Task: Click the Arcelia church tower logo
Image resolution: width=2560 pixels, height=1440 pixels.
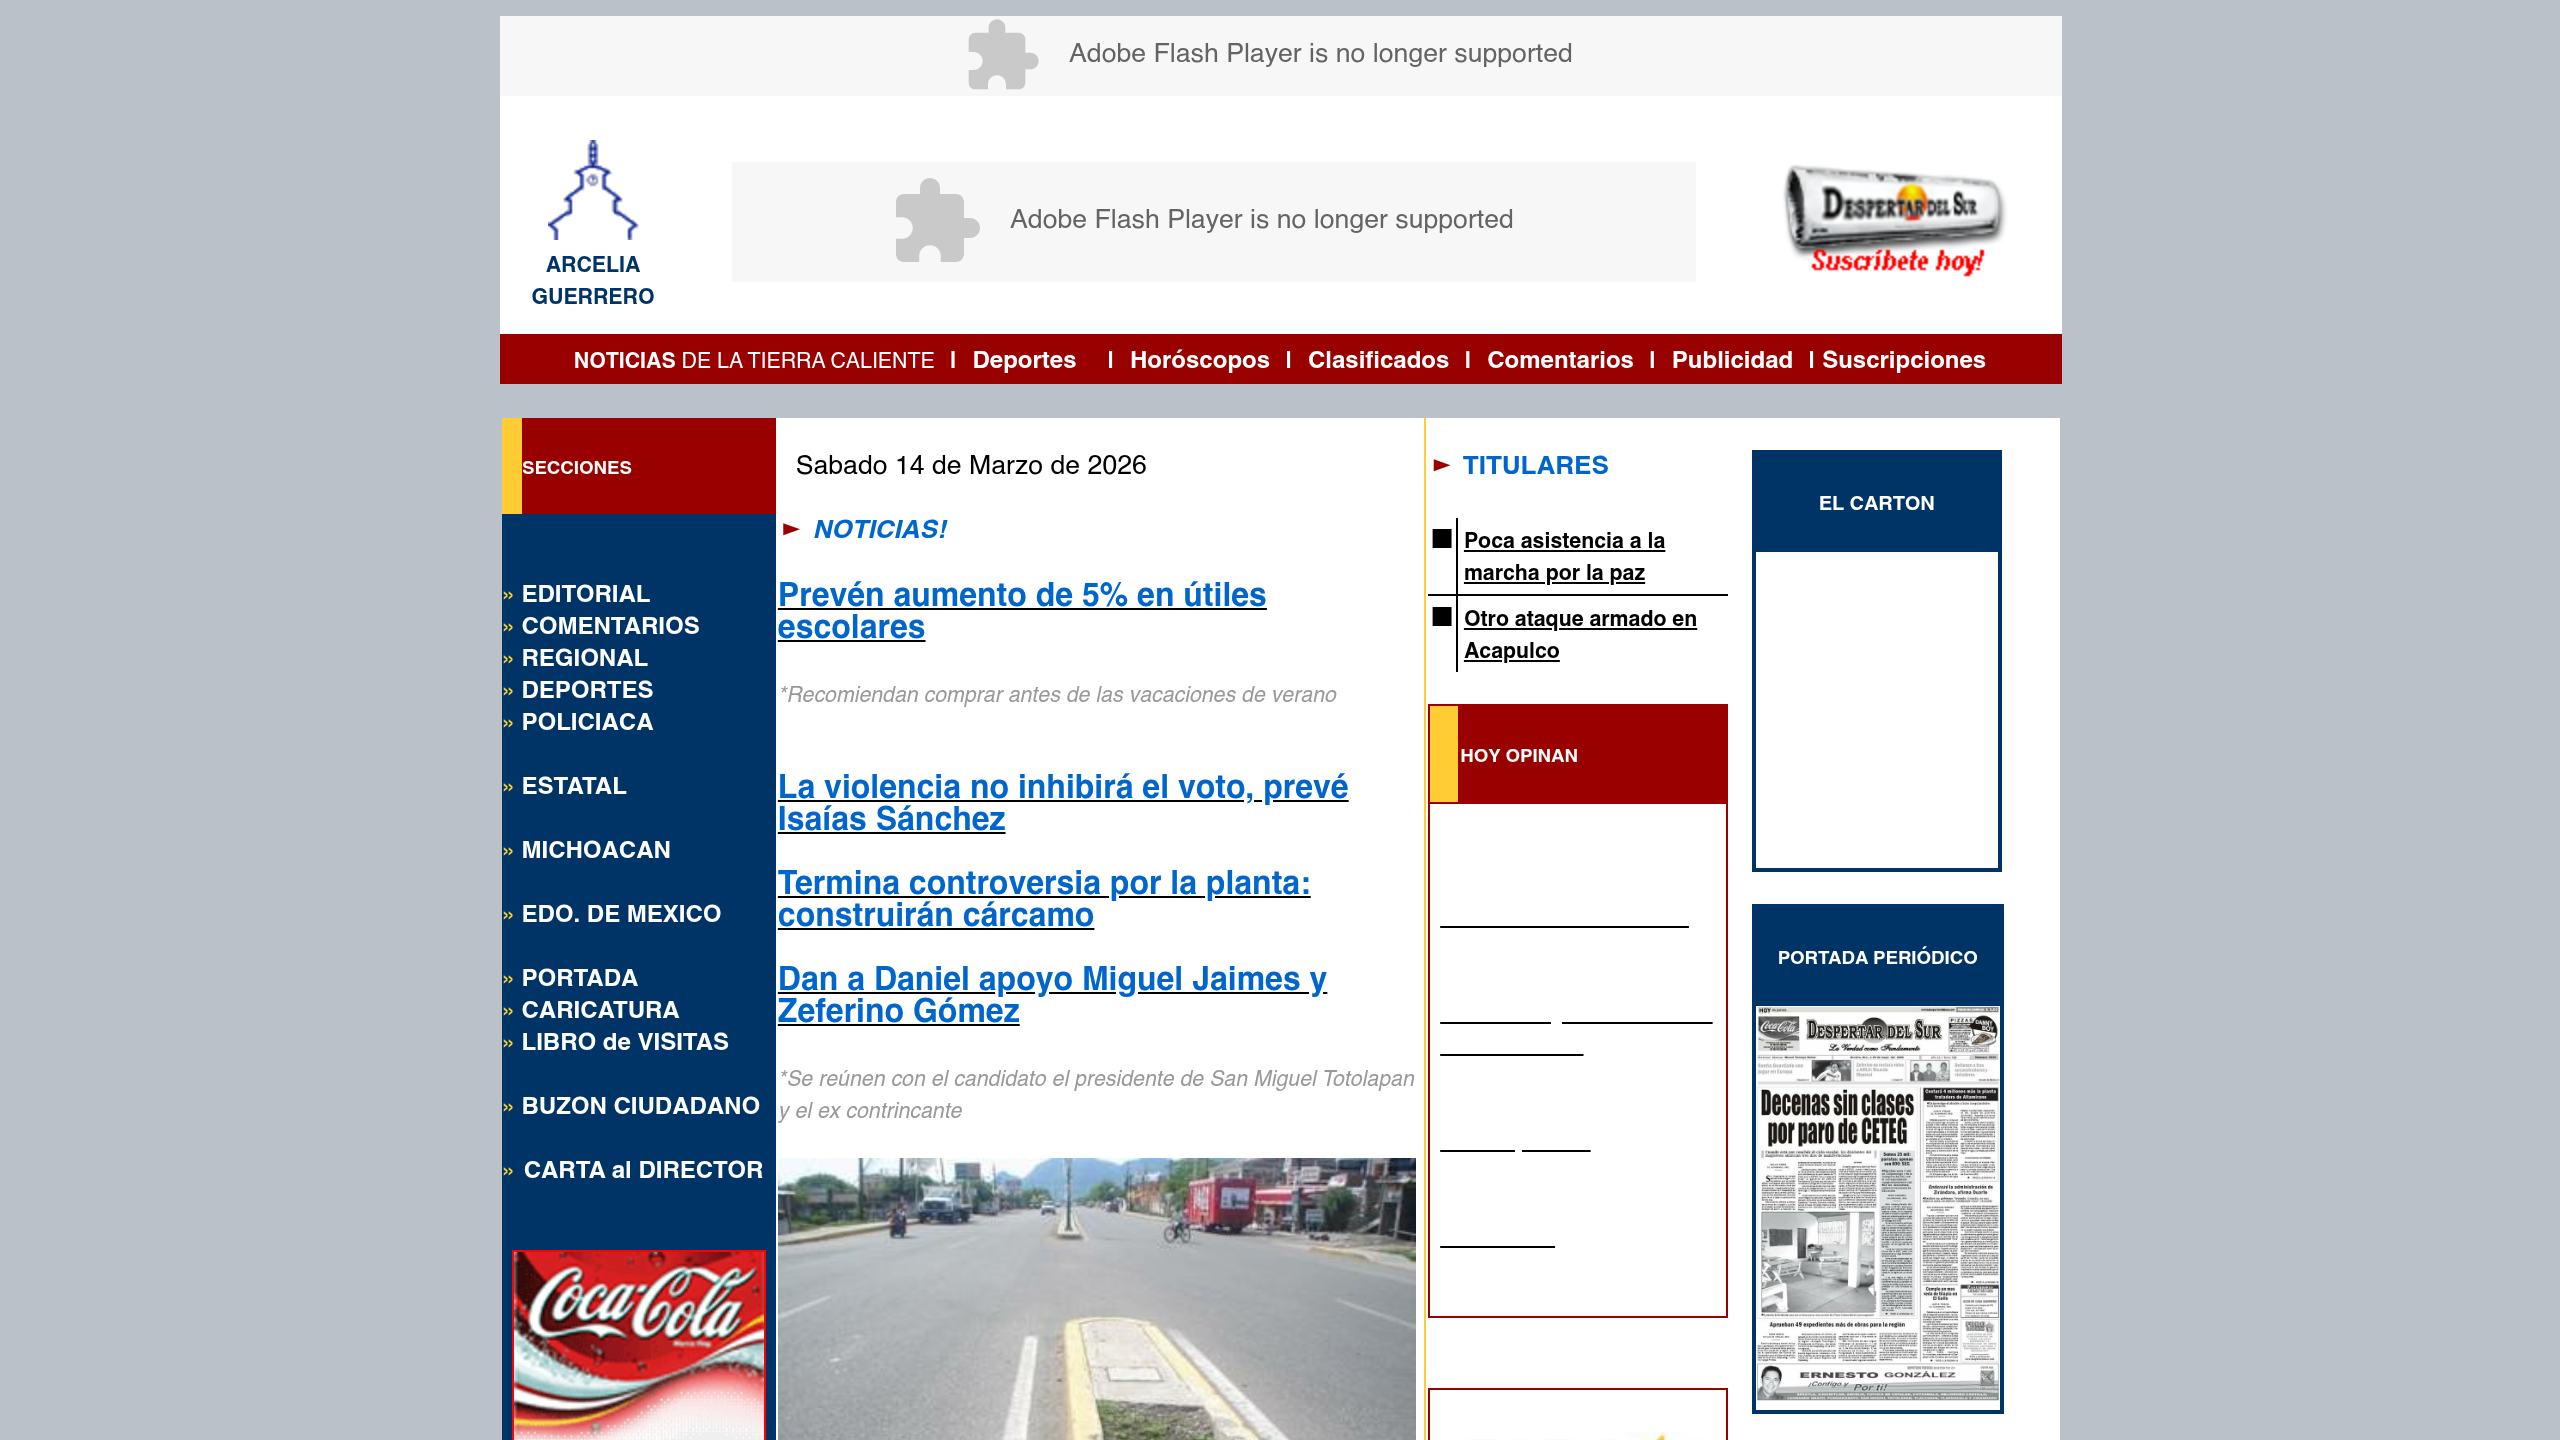Action: tap(592, 190)
